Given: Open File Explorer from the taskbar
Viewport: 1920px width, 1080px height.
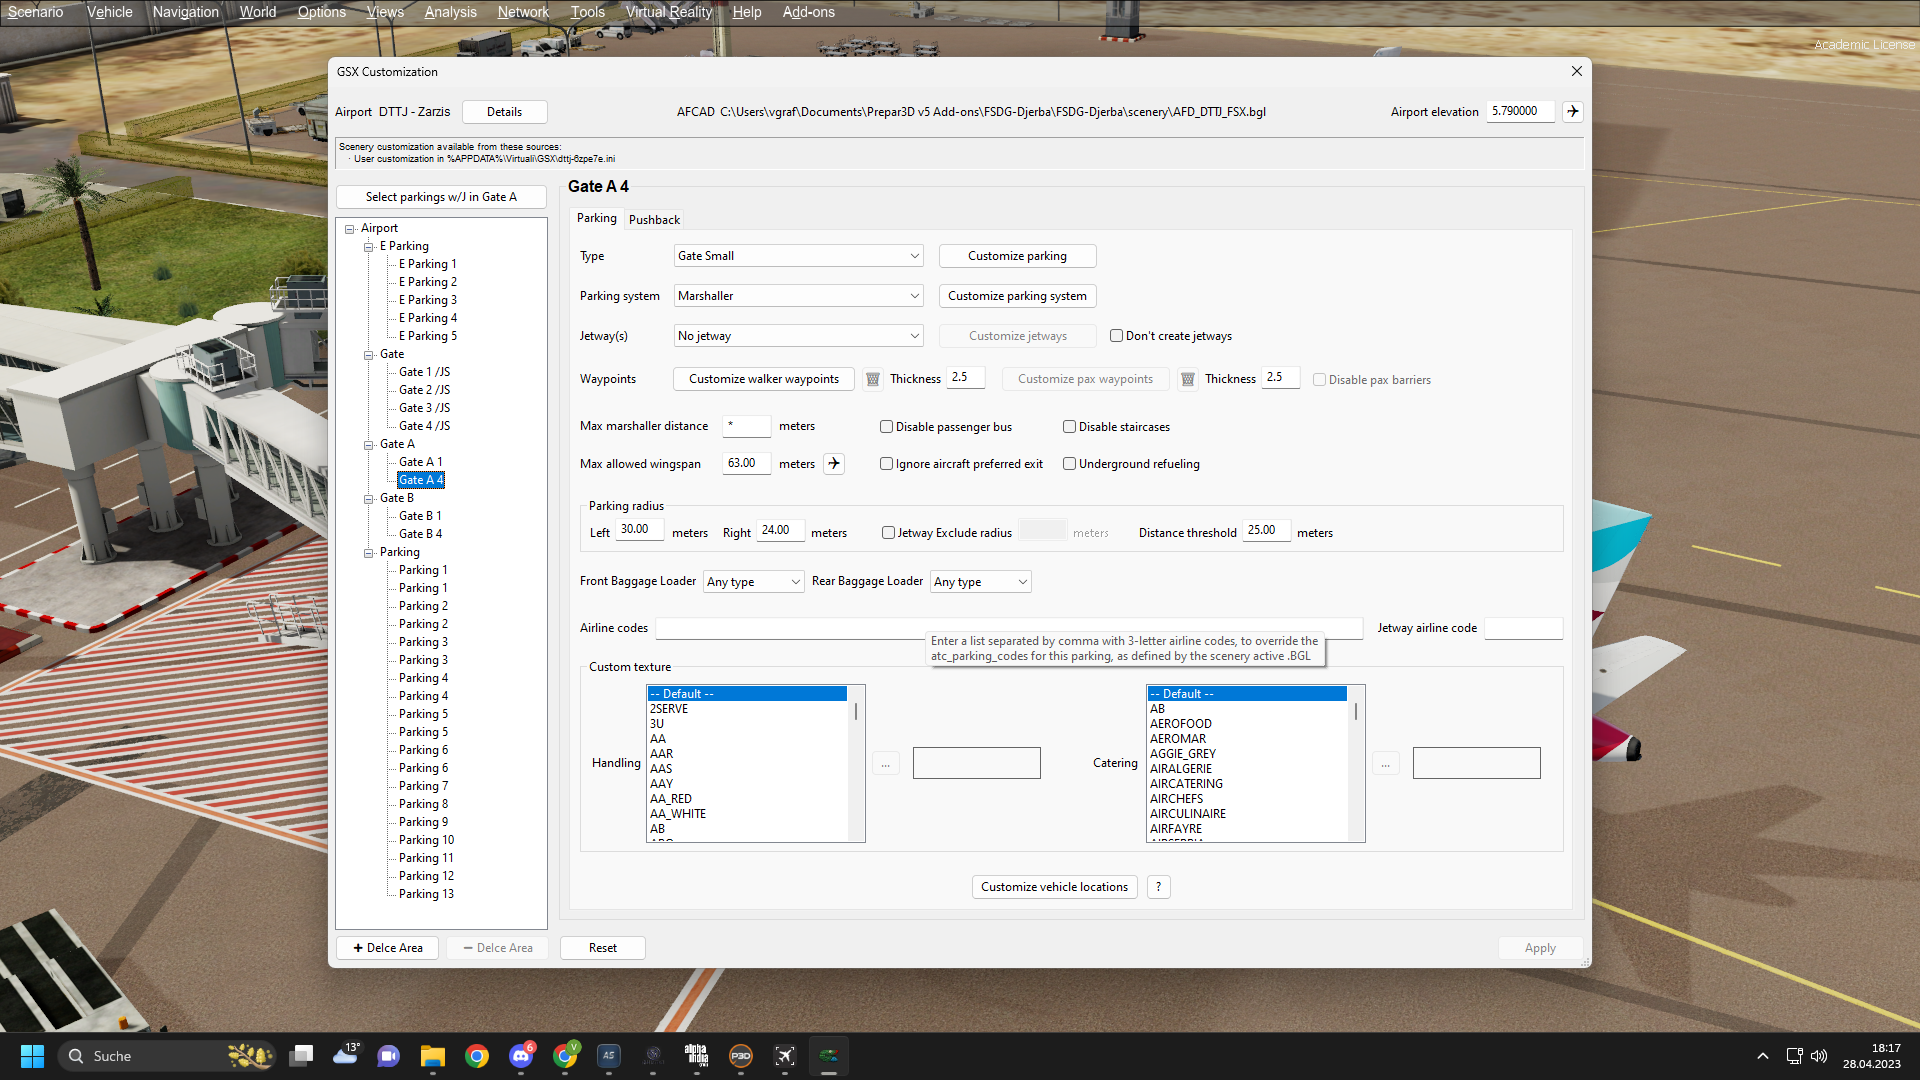Looking at the screenshot, I should (x=433, y=1056).
